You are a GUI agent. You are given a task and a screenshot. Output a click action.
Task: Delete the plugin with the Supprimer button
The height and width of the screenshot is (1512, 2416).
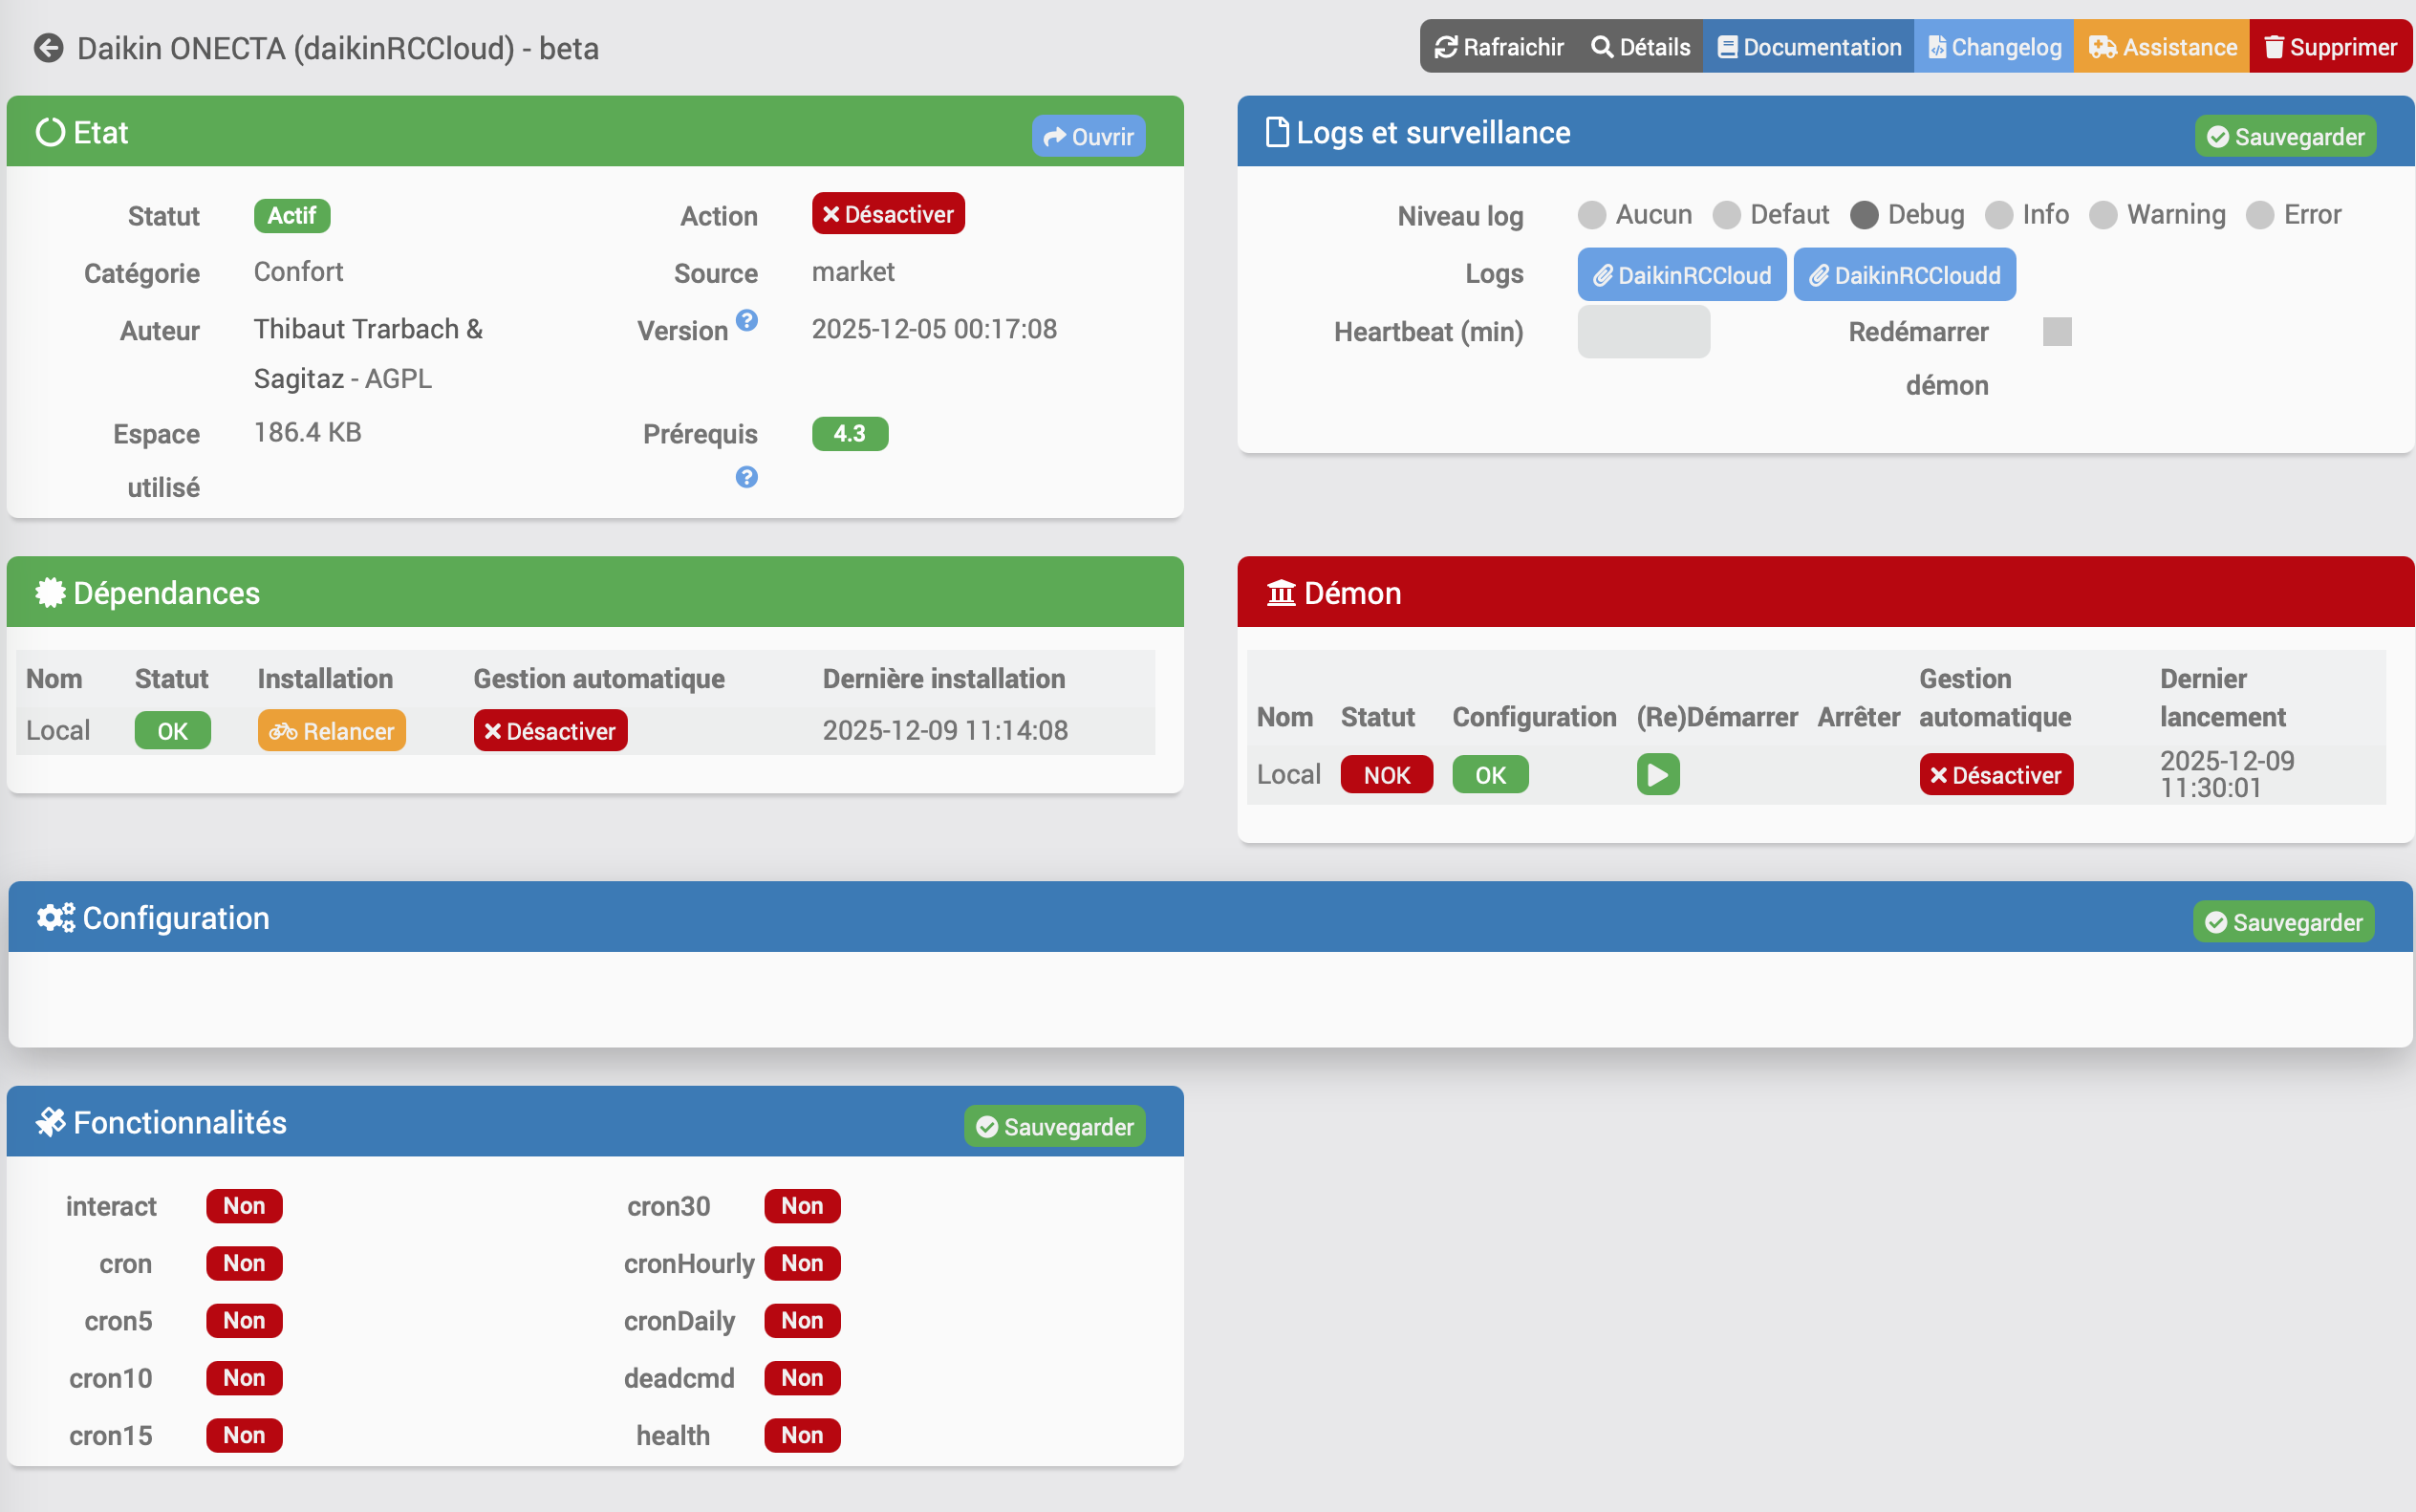pyautogui.click(x=2330, y=47)
